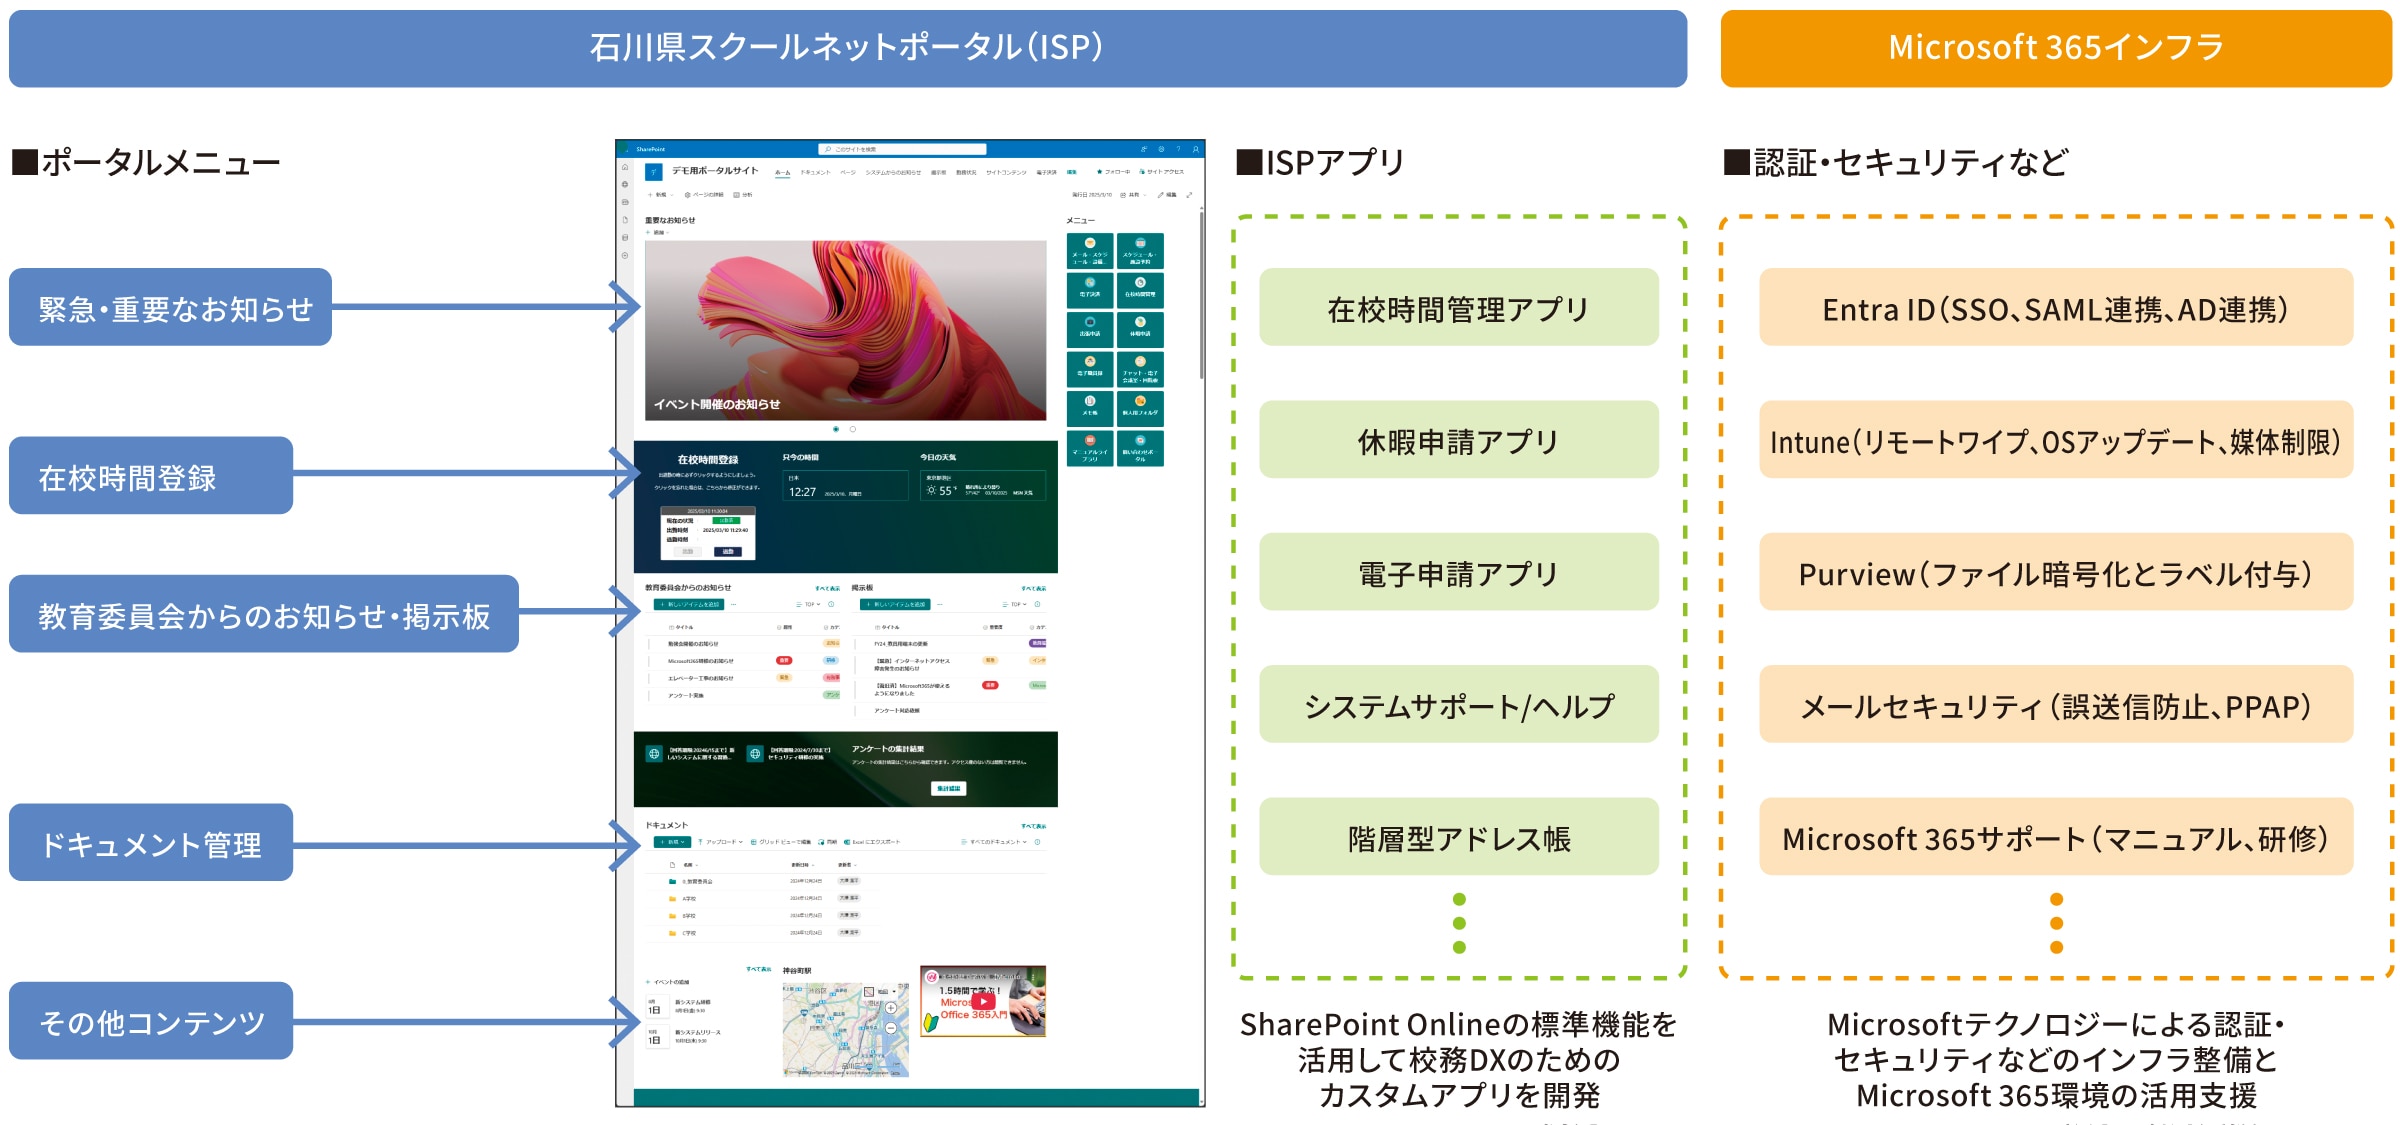Open システムからのお知らせ navigation tab
This screenshot has width=2400, height=1125.
point(893,172)
